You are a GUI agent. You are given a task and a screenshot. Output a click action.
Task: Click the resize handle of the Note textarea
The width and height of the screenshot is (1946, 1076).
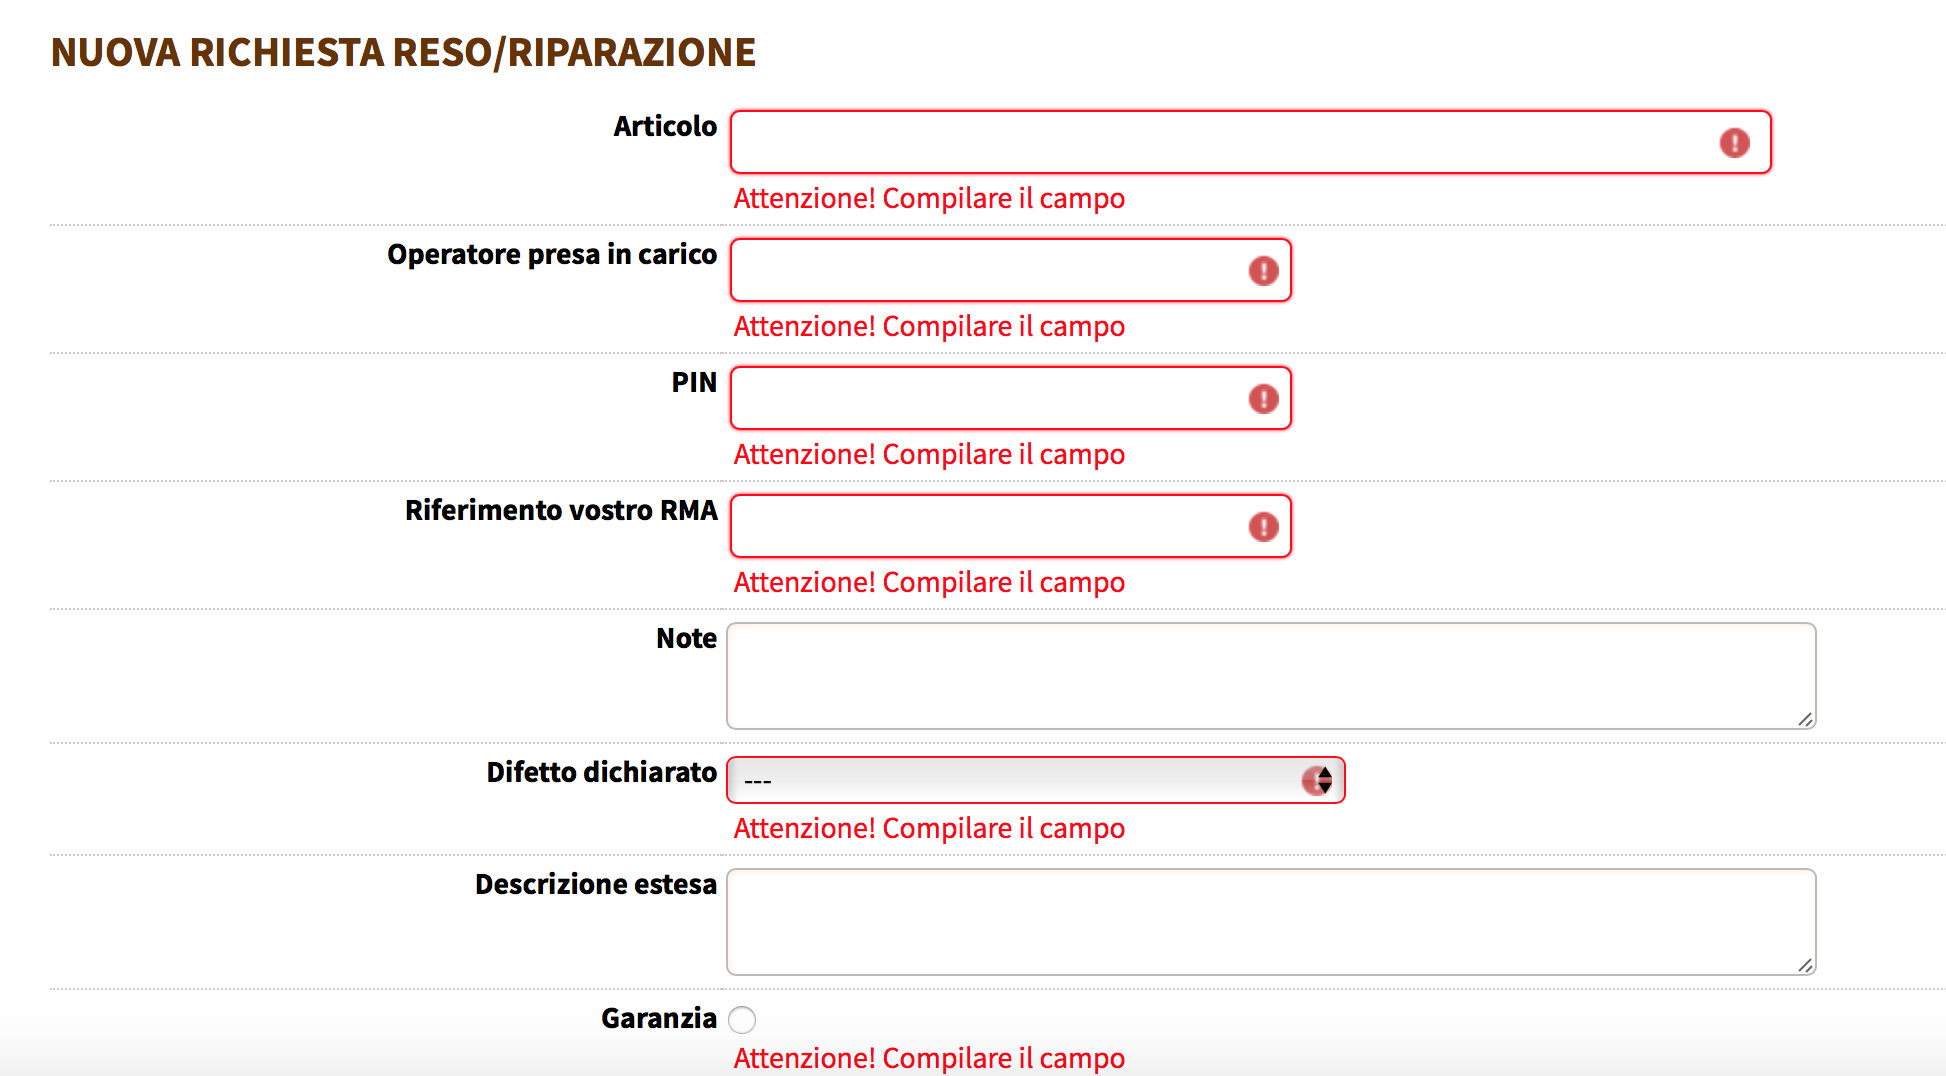point(1804,719)
